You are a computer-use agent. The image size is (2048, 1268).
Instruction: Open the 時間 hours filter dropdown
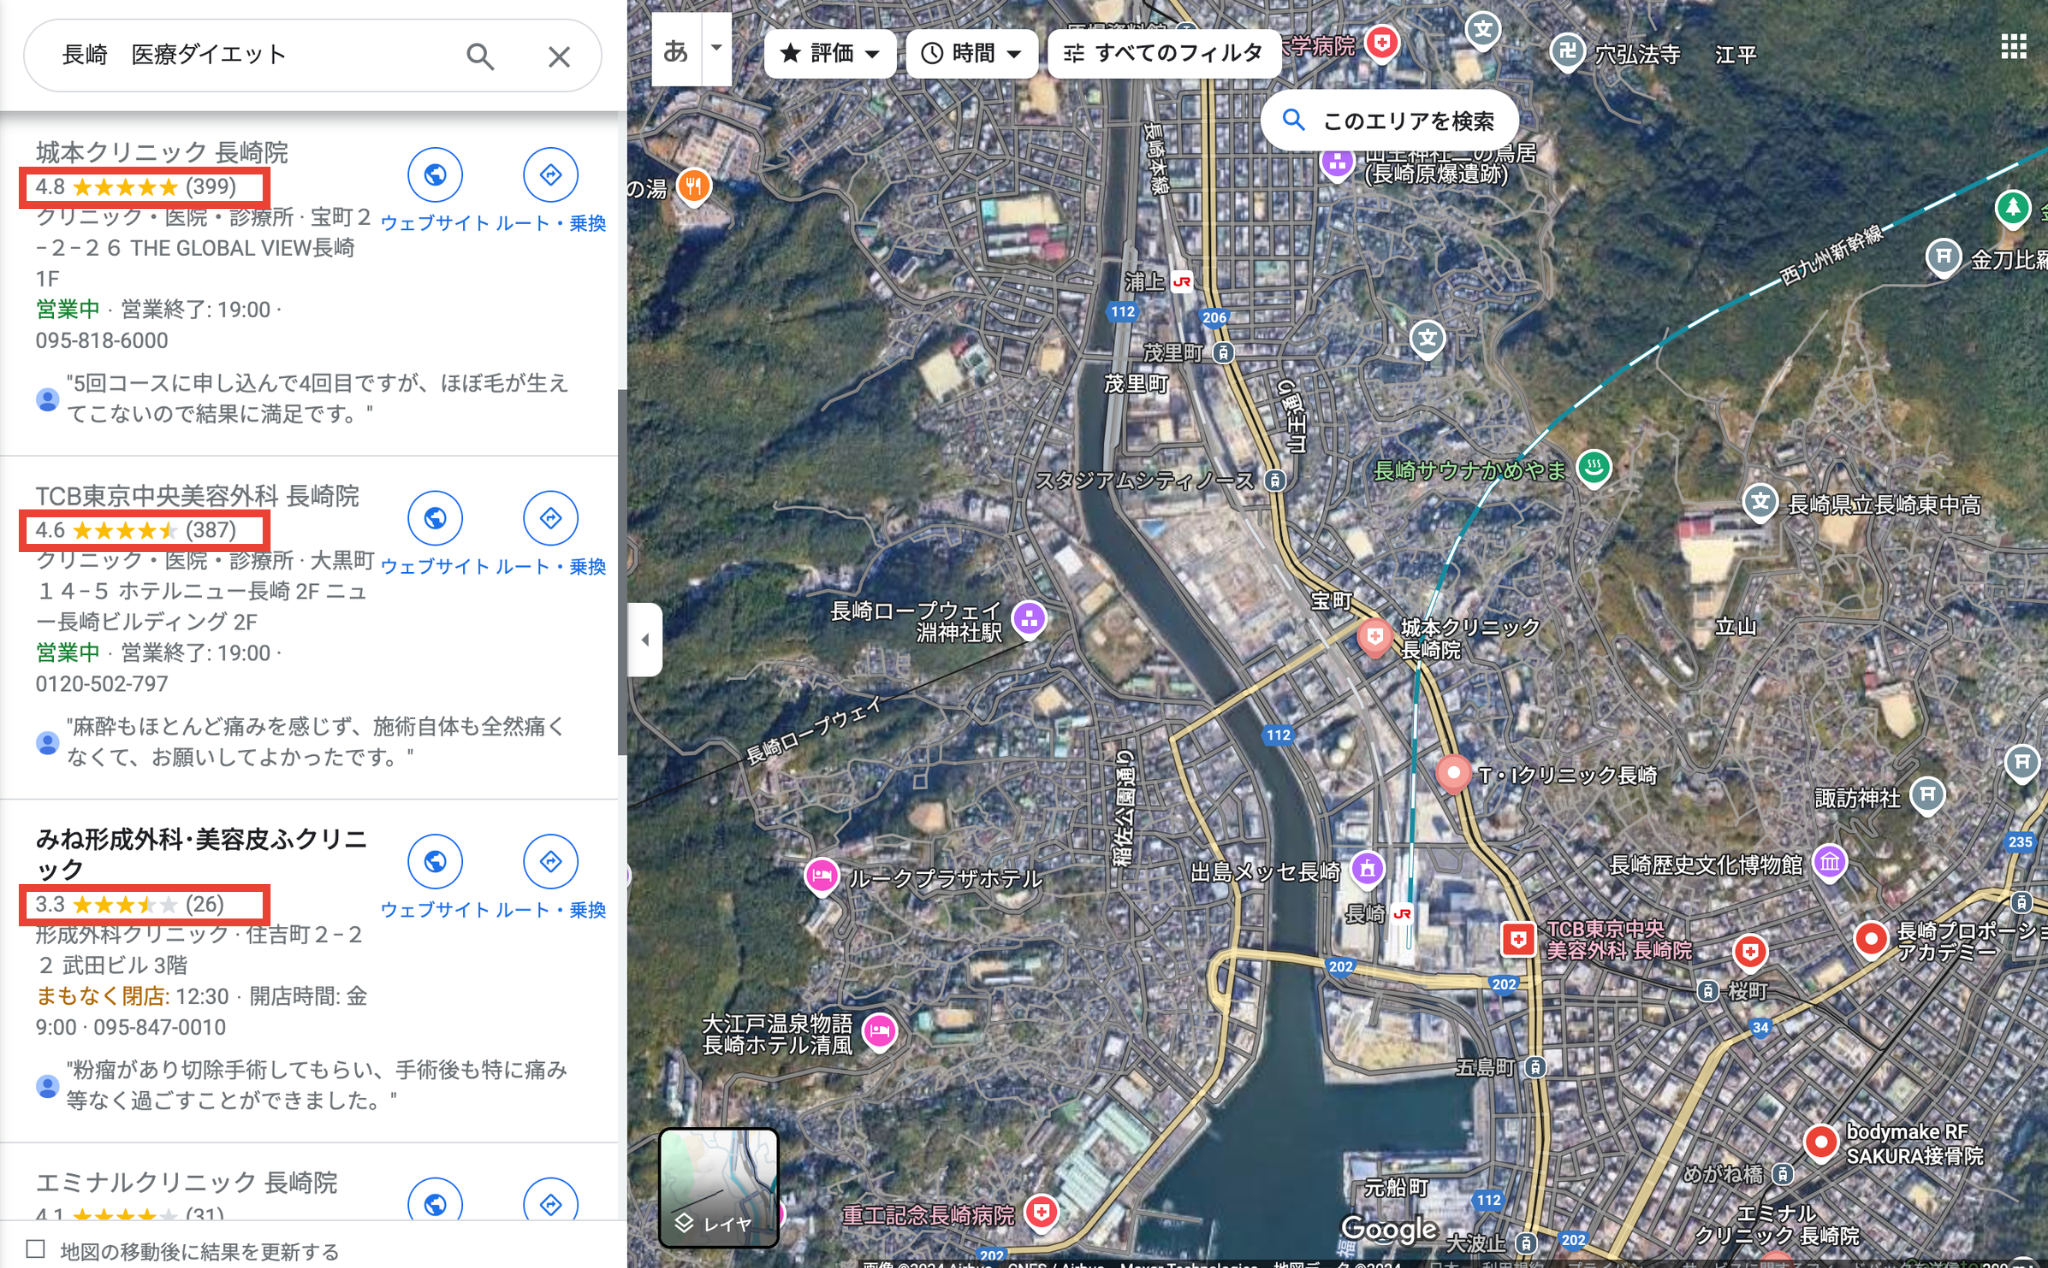pos(971,53)
